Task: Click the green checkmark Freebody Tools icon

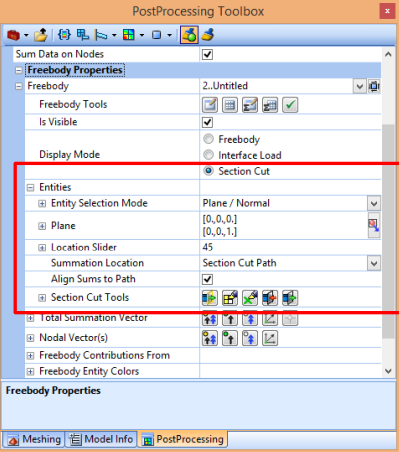Action: click(290, 105)
